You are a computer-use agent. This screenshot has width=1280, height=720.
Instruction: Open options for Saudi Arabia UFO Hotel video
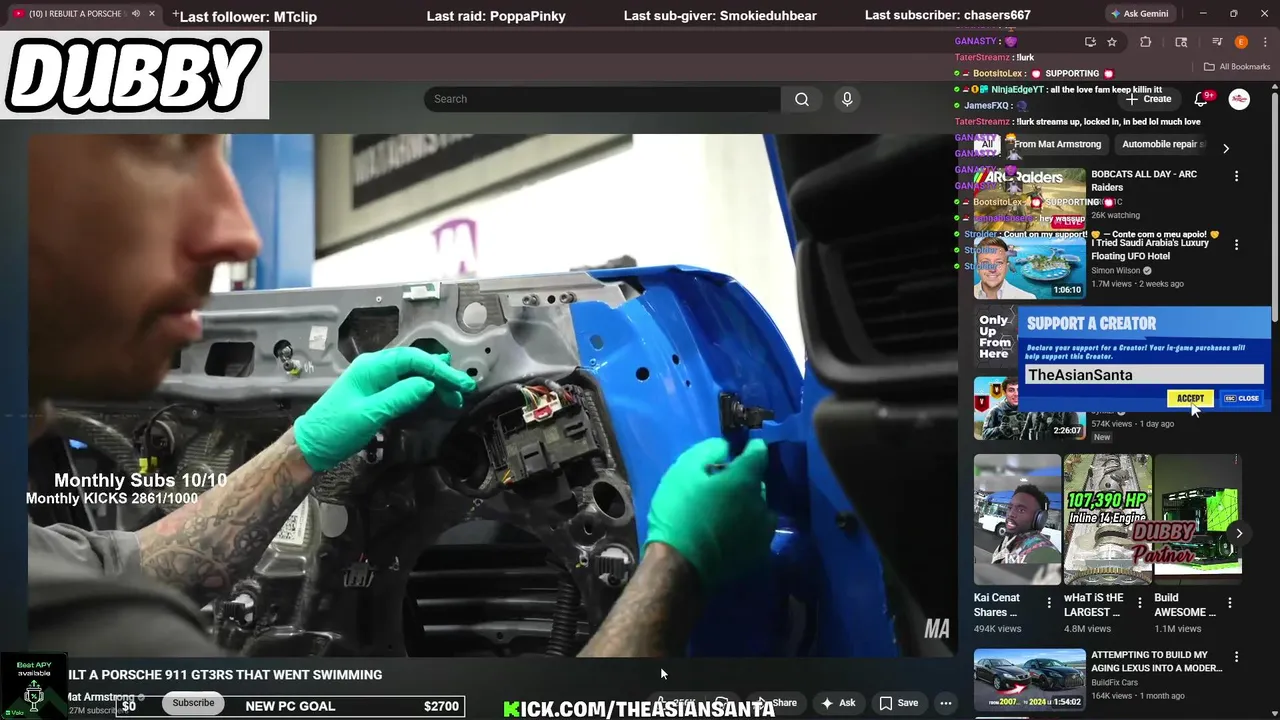(x=1236, y=244)
